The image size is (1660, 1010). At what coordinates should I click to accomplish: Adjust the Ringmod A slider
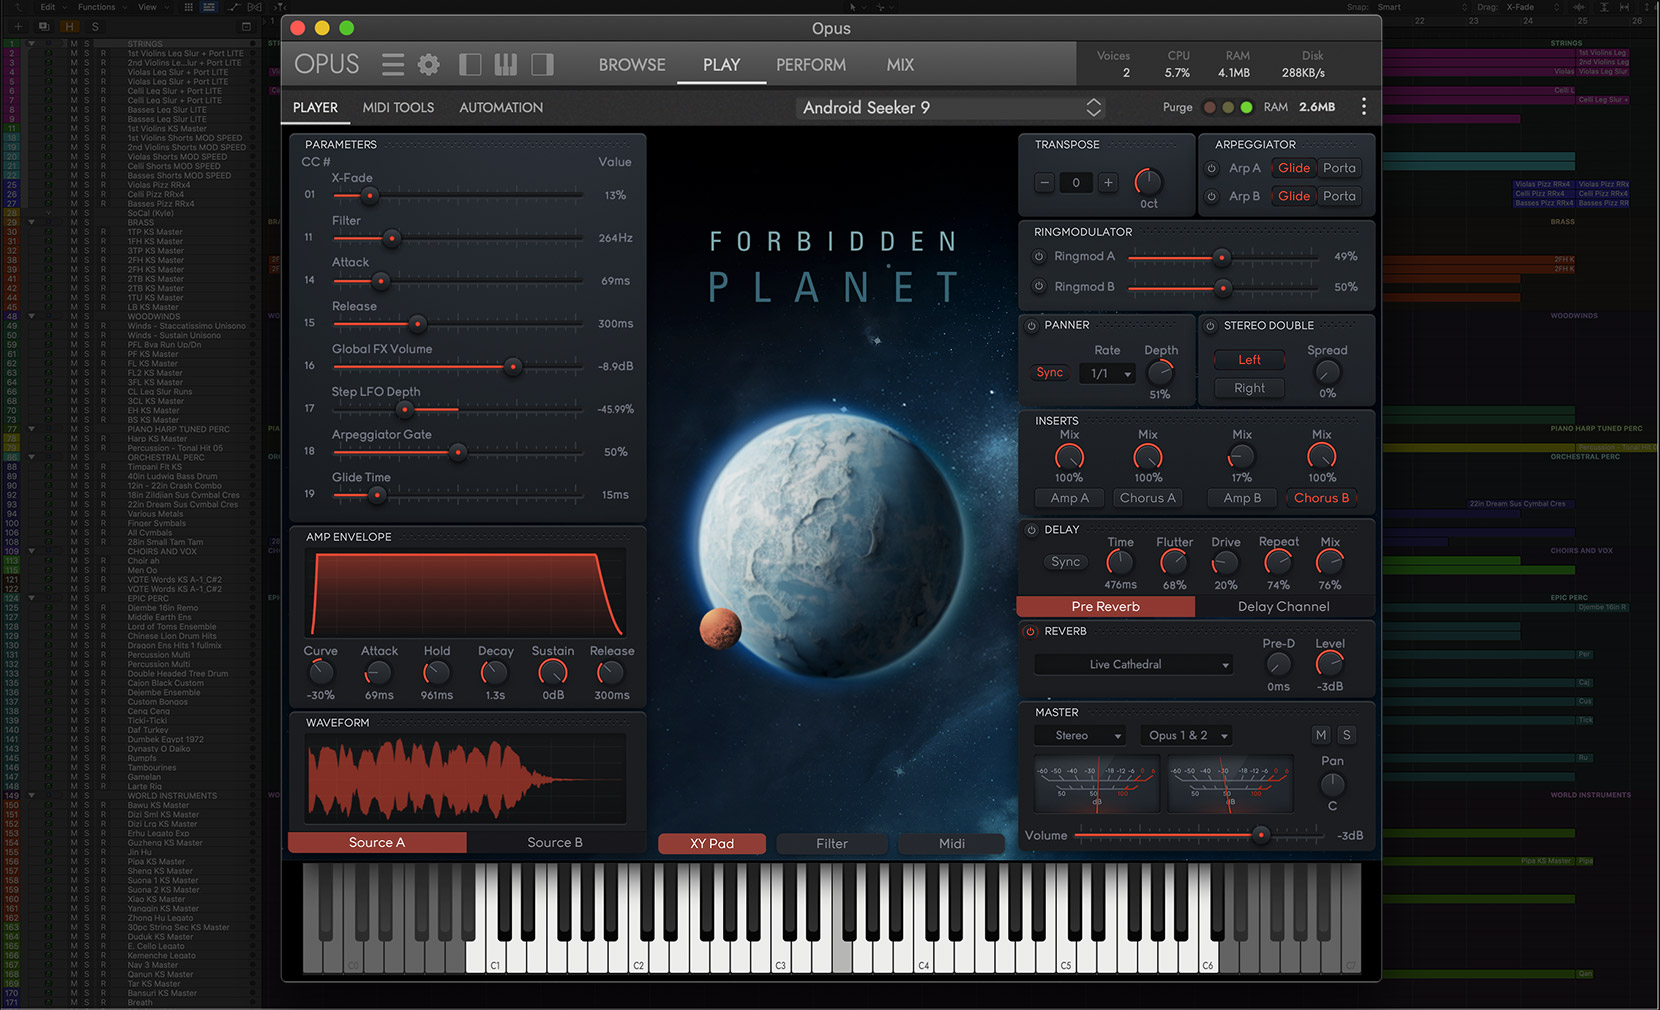click(1221, 258)
